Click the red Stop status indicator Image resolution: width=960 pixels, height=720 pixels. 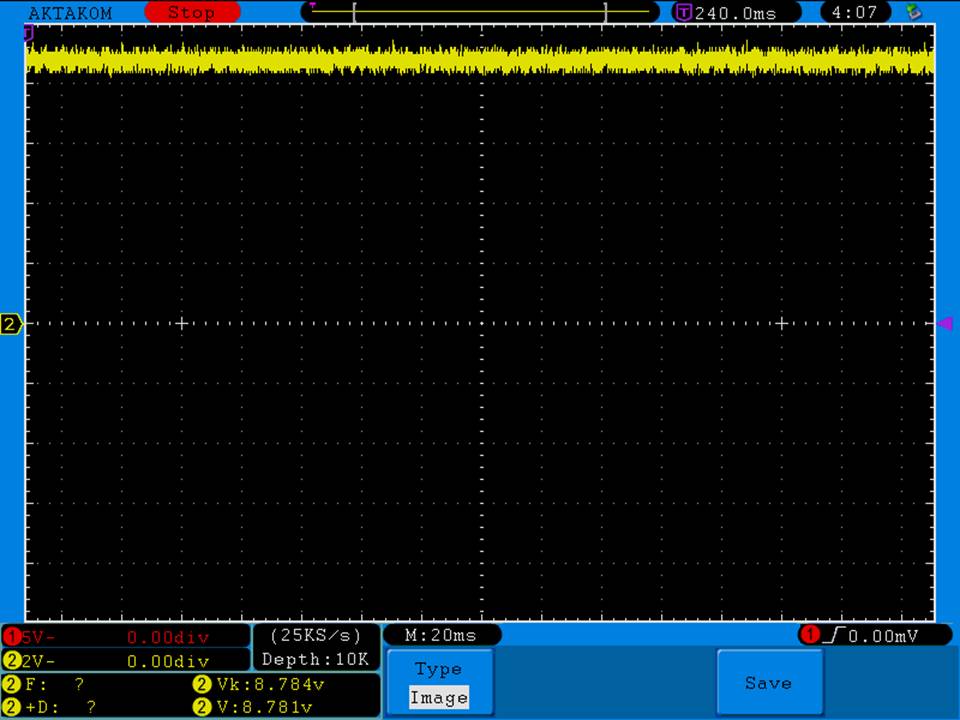(192, 13)
